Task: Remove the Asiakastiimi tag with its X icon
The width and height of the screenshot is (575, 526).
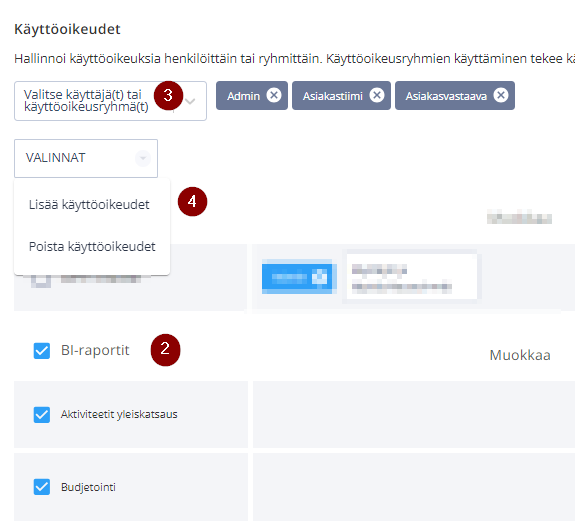Action: coord(377,95)
